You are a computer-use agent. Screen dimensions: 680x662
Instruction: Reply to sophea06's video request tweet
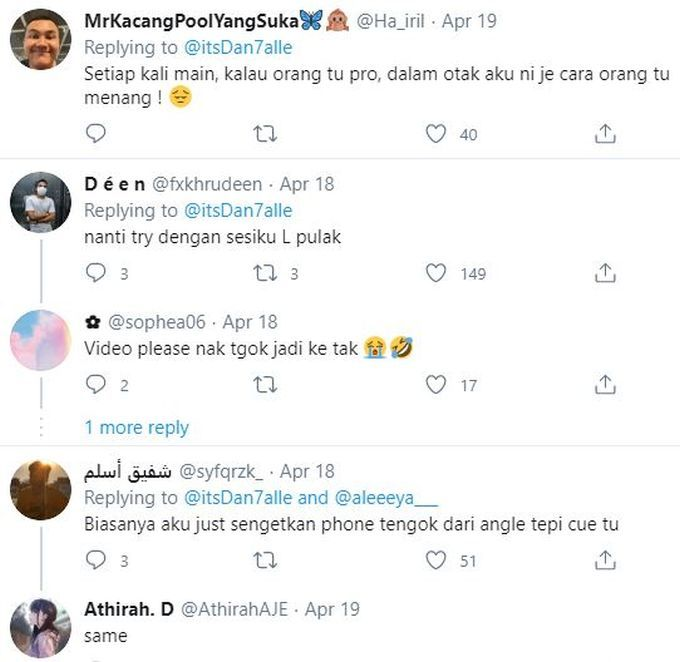[95, 385]
